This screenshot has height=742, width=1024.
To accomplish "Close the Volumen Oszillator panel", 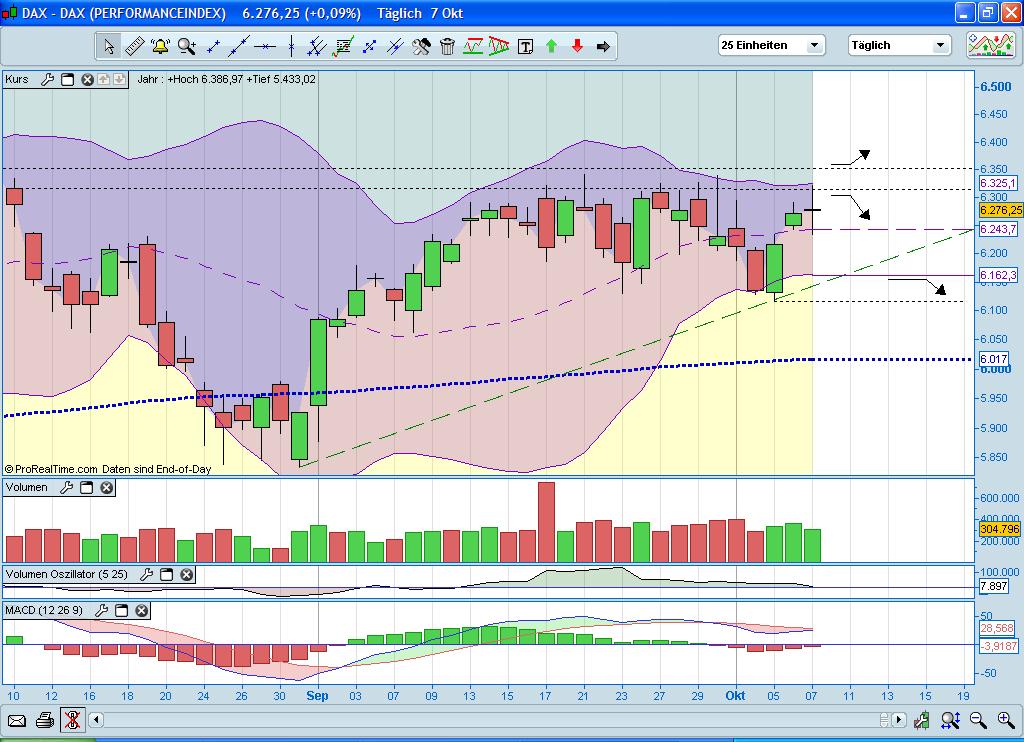I will tap(187, 574).
